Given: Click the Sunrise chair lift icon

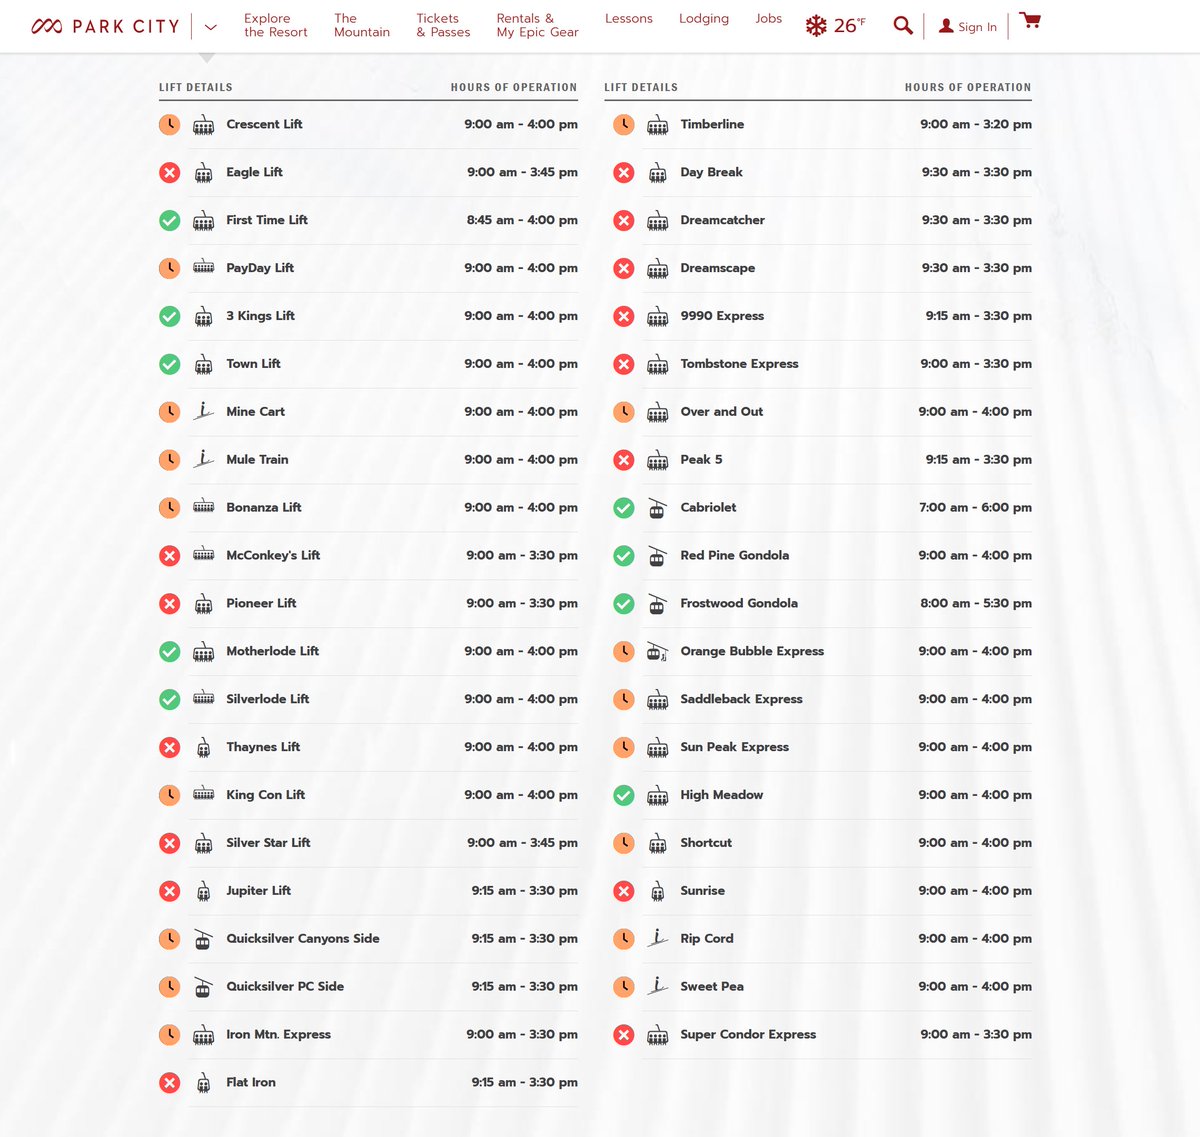Looking at the screenshot, I should 657,891.
